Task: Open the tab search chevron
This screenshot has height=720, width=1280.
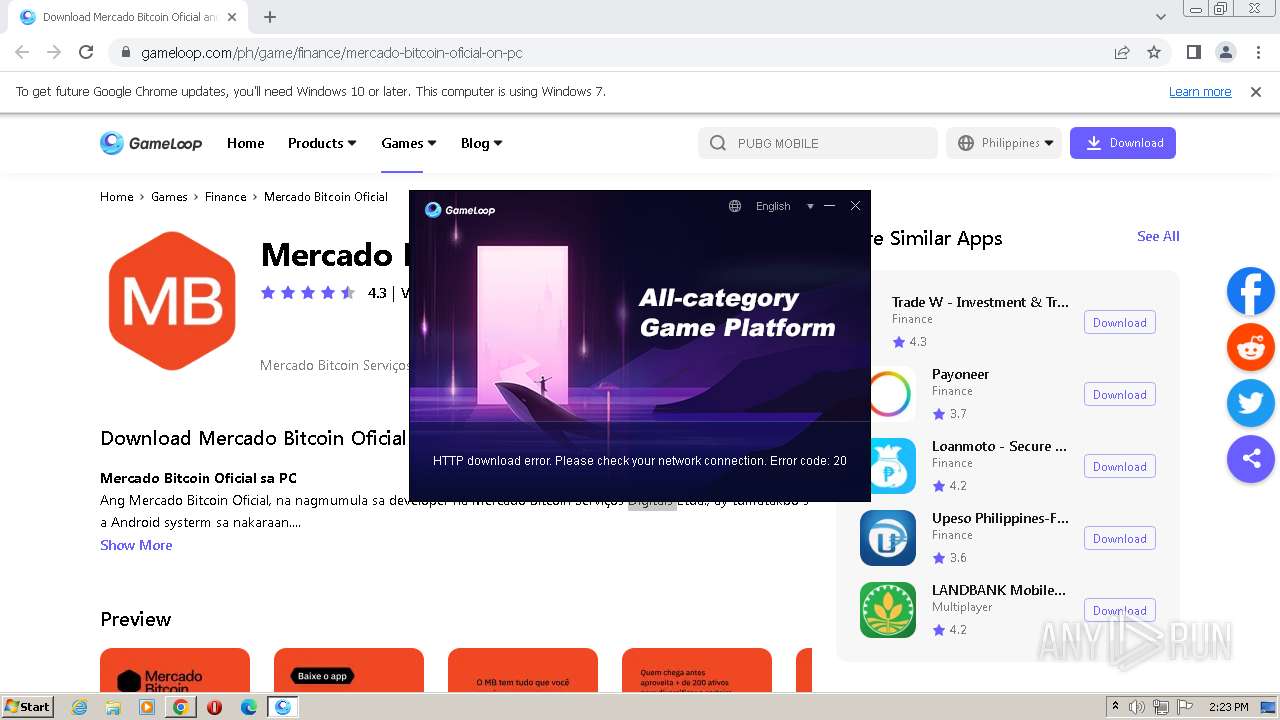Action: click(1161, 17)
